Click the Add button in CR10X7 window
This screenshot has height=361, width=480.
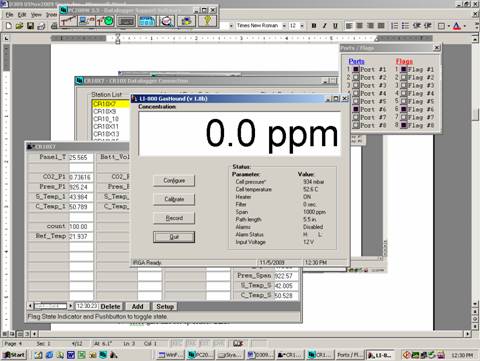[137, 306]
